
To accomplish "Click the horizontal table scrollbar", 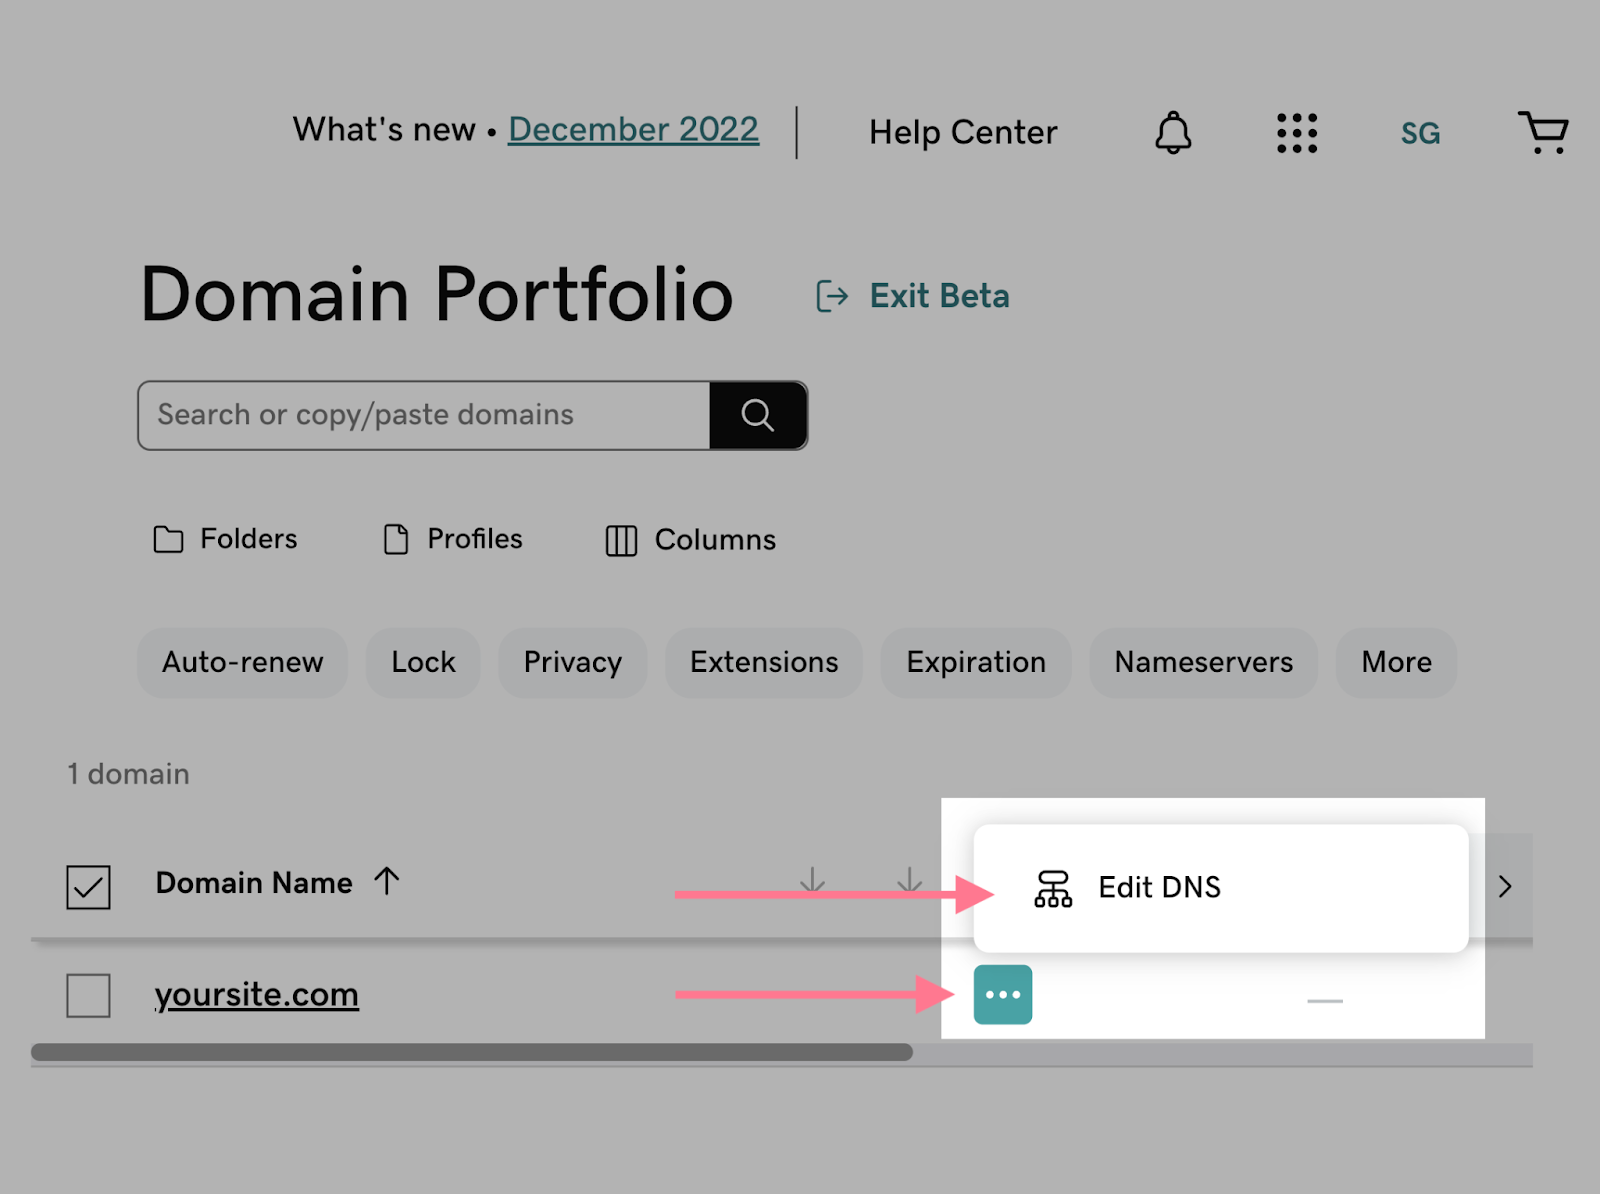I will pyautogui.click(x=471, y=1052).
